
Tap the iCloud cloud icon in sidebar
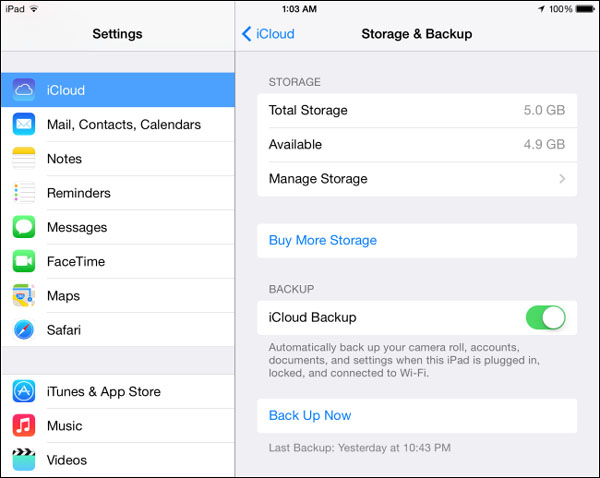tap(24, 90)
